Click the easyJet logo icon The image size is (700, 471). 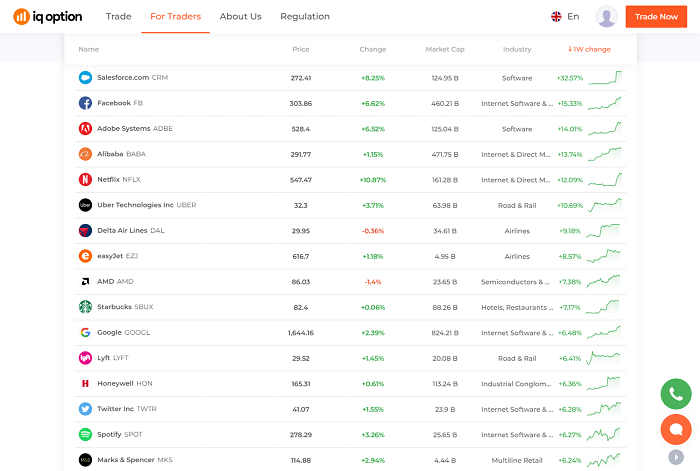(85, 256)
